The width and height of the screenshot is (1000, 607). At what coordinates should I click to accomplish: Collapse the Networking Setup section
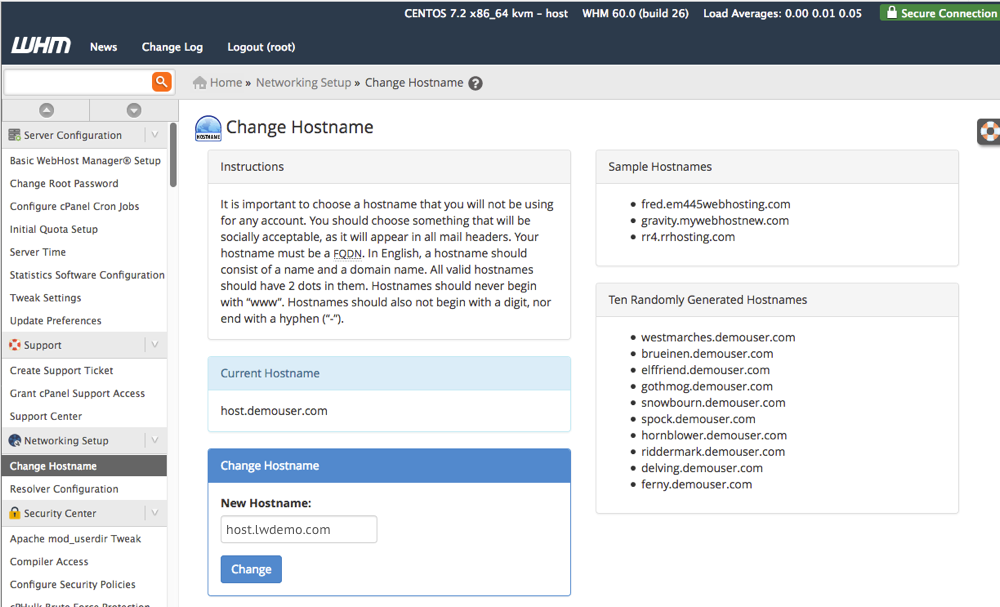155,440
